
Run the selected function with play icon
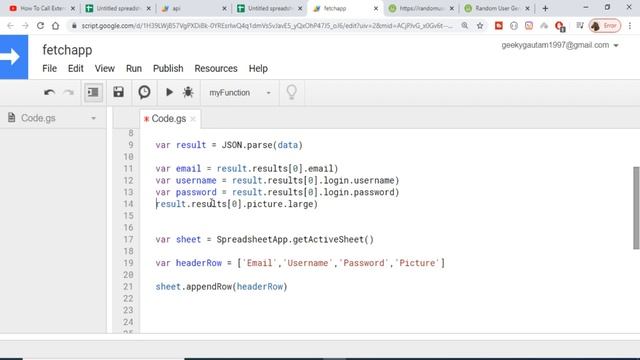[169, 92]
